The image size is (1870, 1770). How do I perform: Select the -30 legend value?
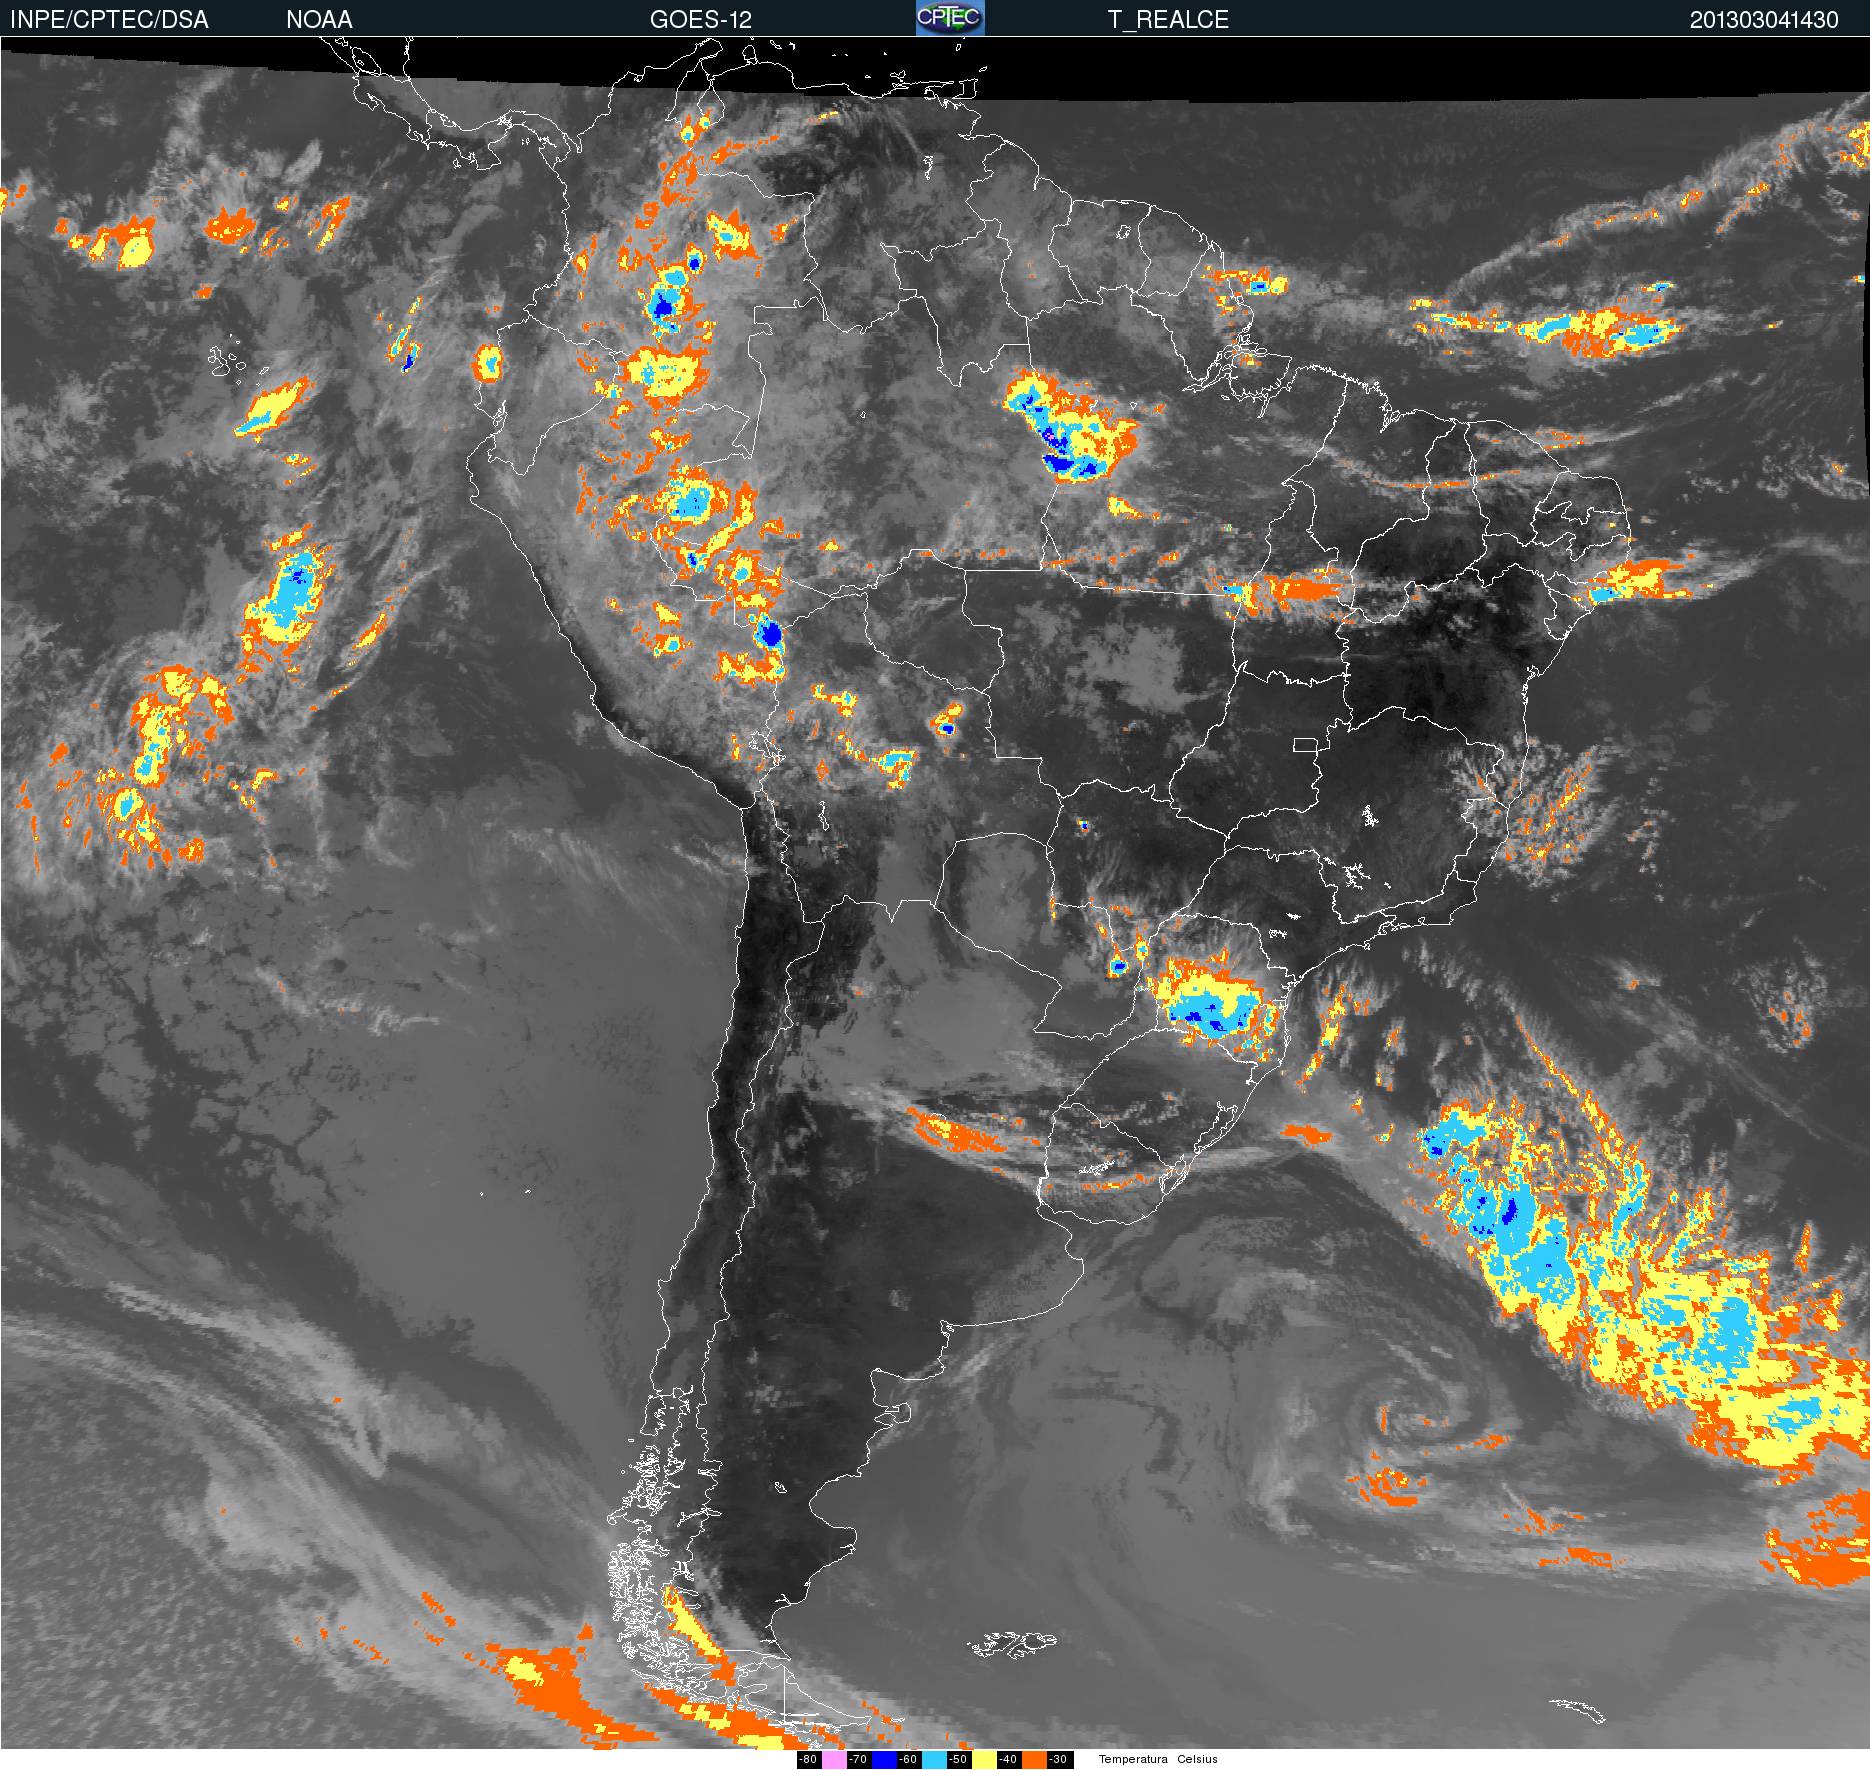[1060, 1760]
